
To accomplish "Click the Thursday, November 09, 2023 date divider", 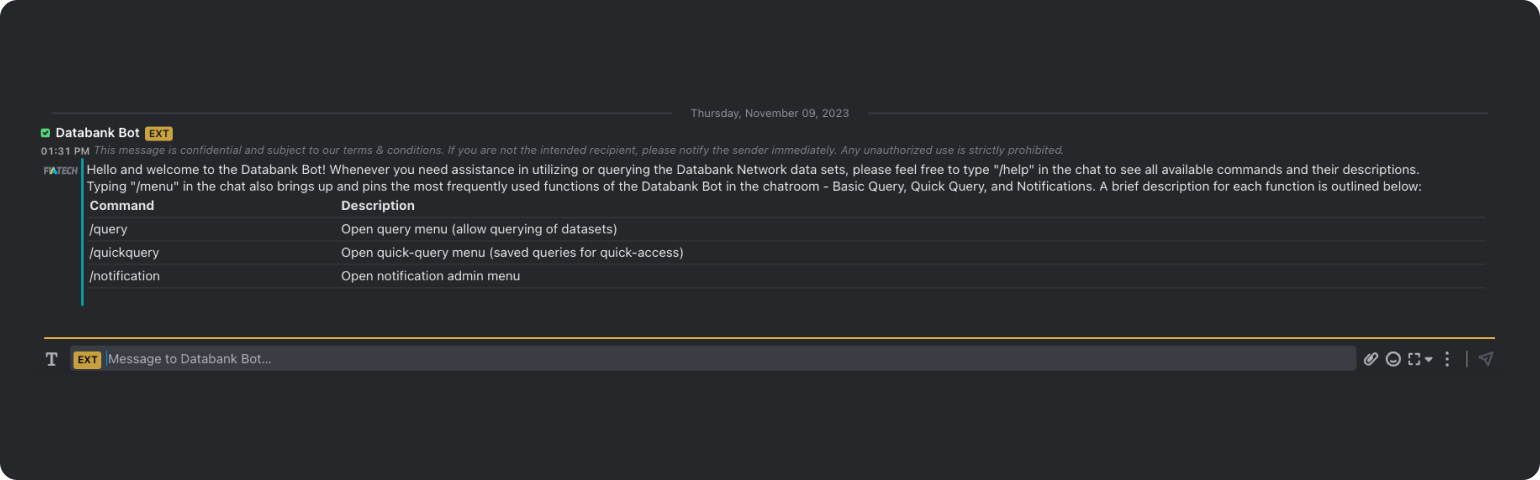I will [x=769, y=113].
